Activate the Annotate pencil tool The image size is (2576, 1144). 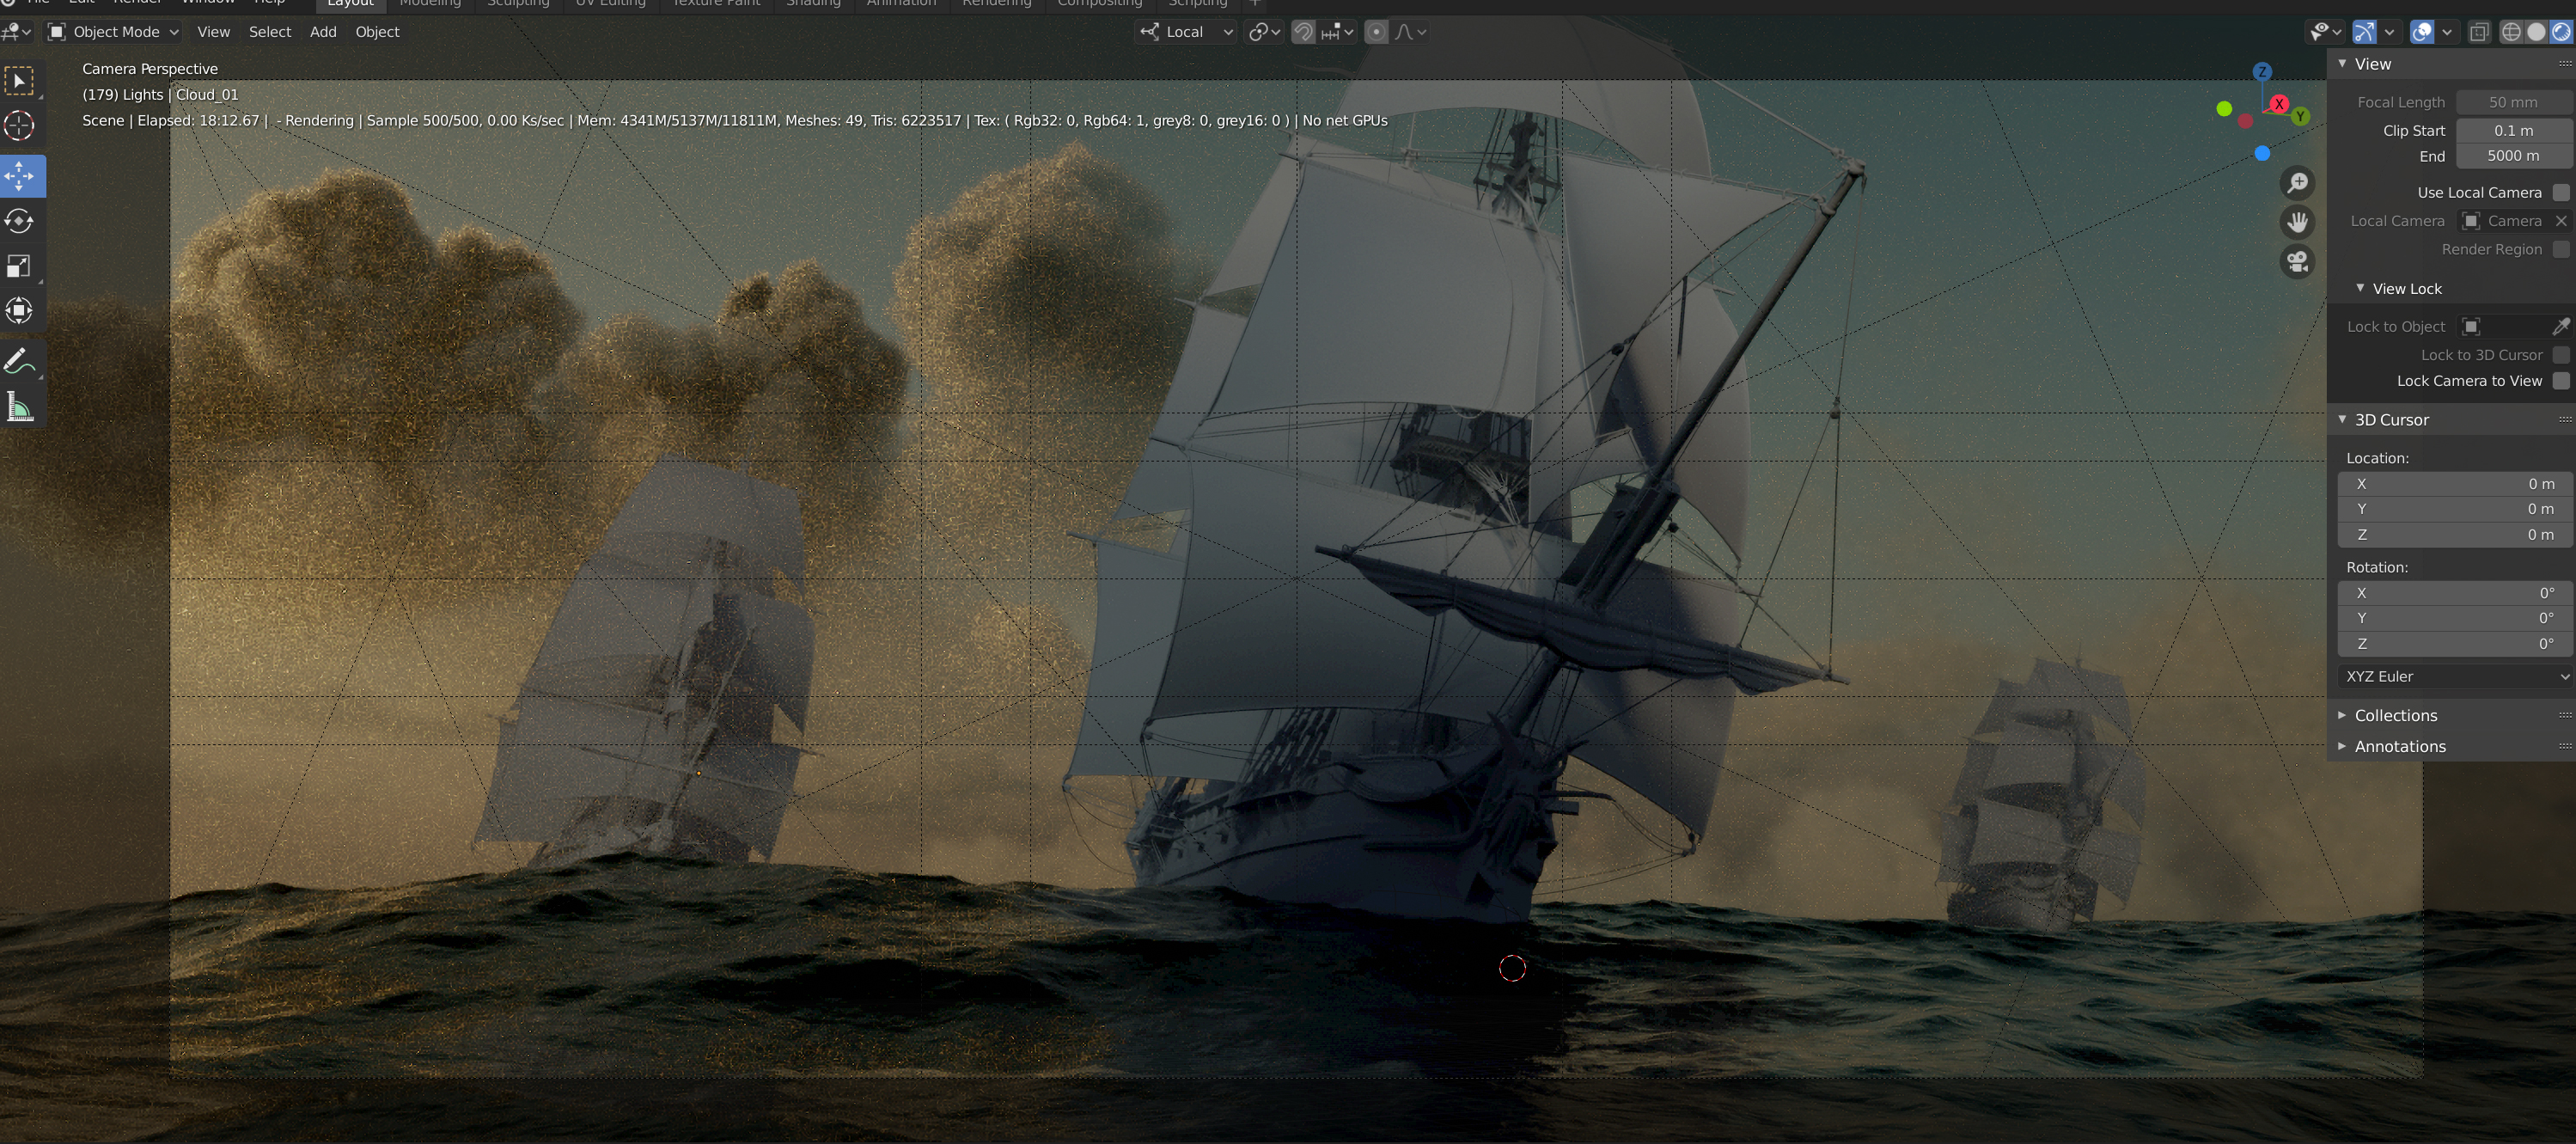pyautogui.click(x=20, y=361)
